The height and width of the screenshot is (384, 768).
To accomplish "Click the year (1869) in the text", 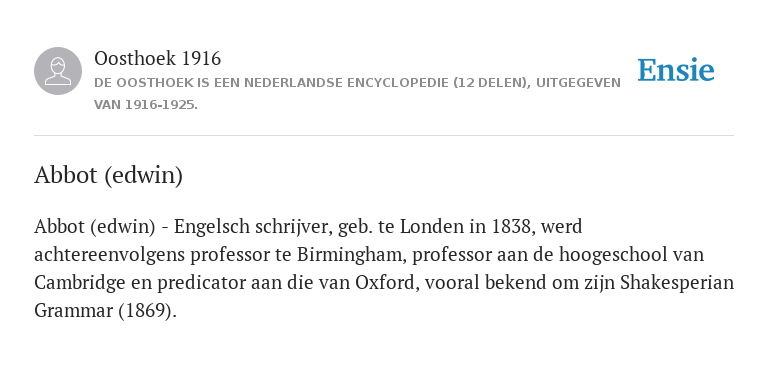I will (147, 311).
